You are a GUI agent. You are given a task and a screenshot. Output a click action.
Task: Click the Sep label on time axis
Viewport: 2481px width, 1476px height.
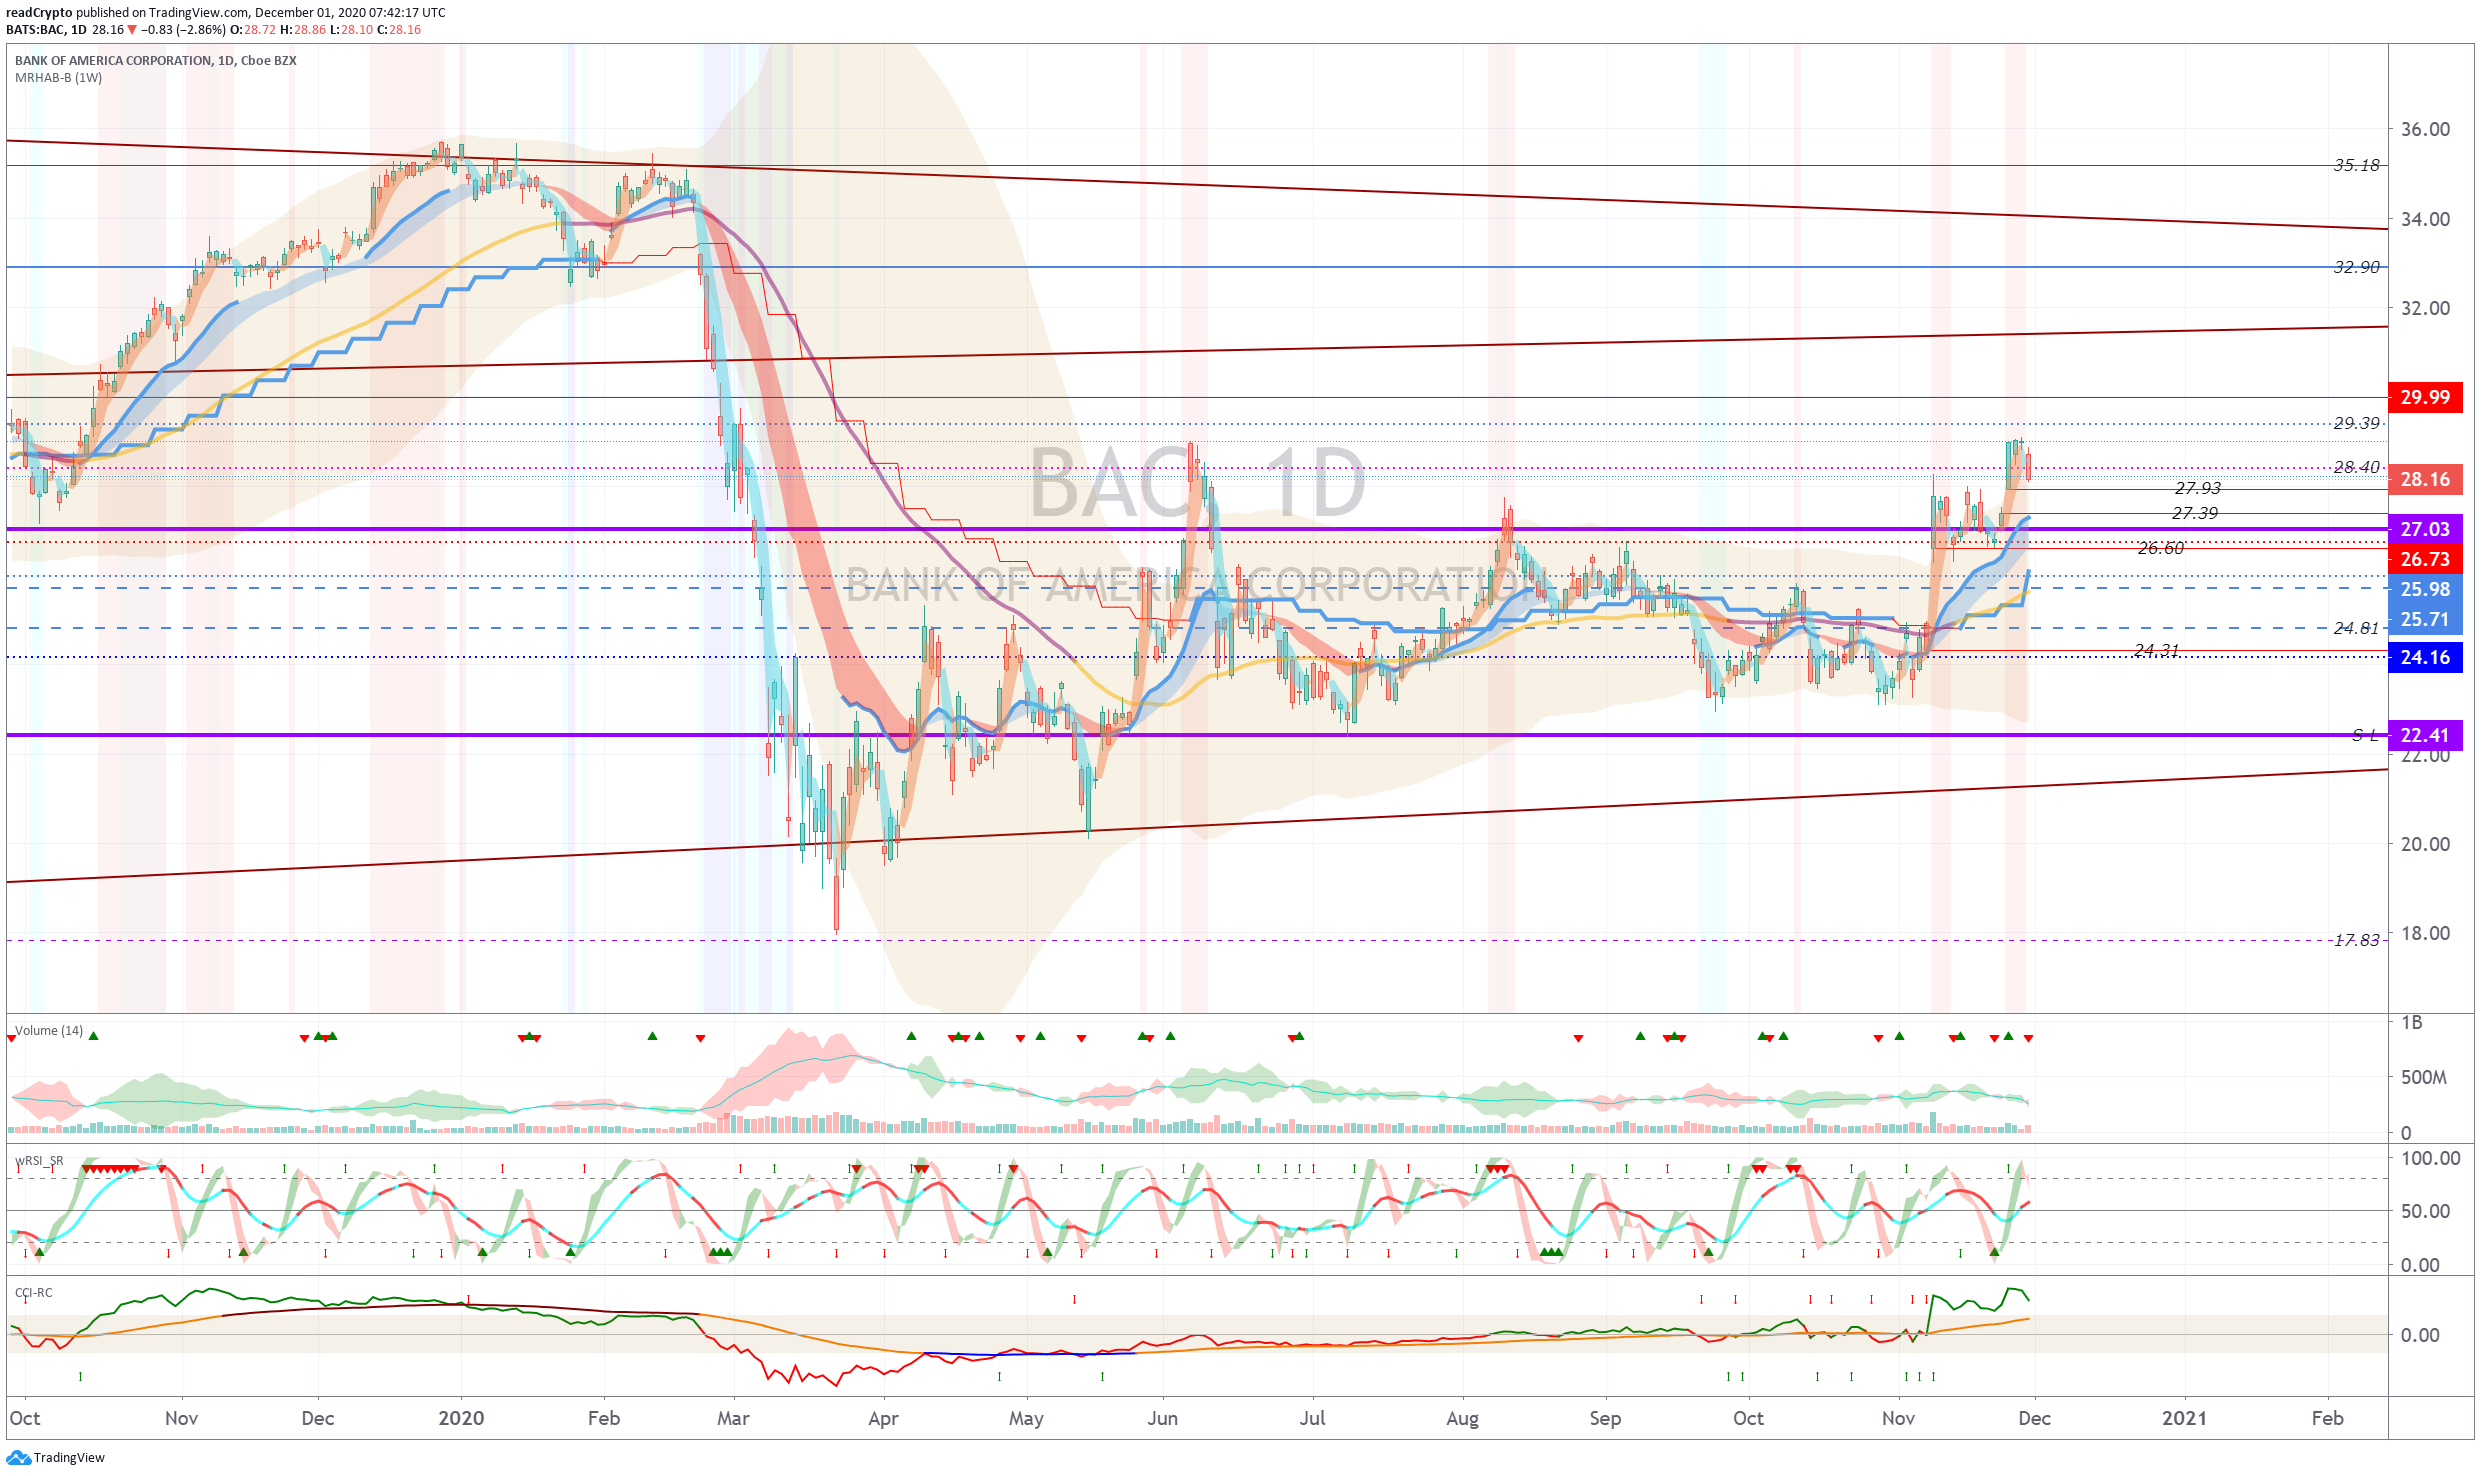1605,1419
